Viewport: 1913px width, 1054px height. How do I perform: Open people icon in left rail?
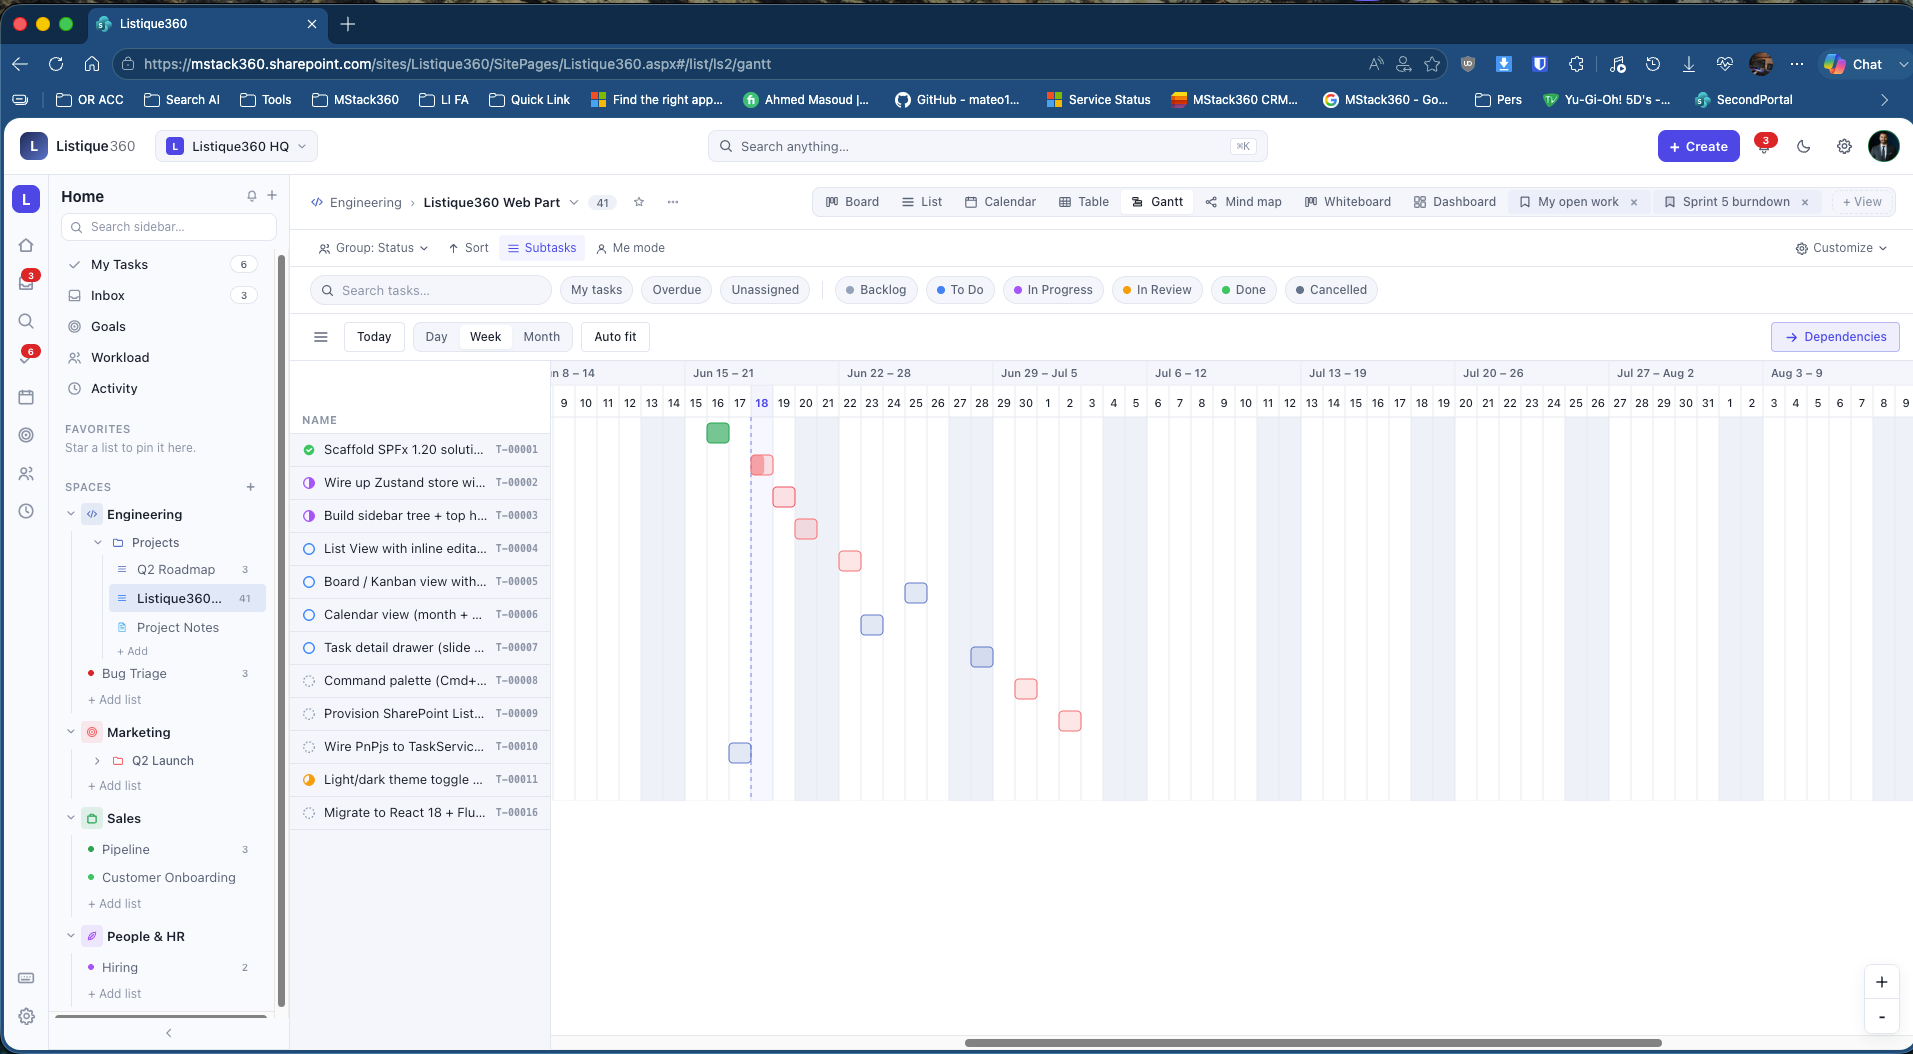[x=26, y=473]
